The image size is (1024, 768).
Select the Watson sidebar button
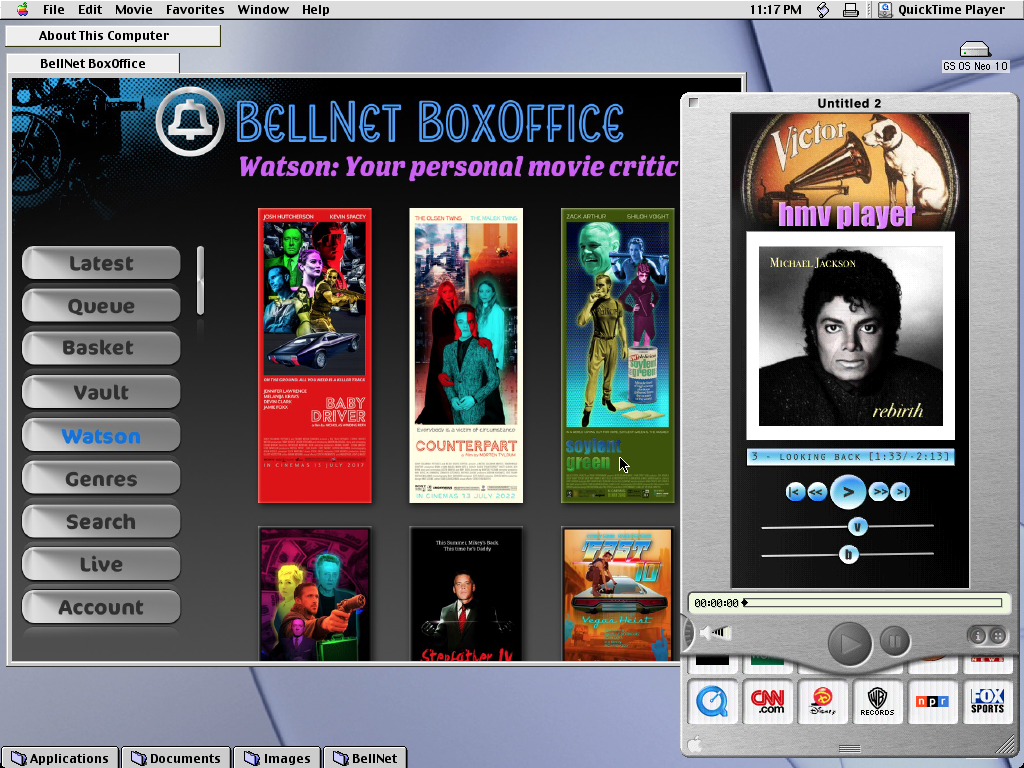[x=101, y=436]
